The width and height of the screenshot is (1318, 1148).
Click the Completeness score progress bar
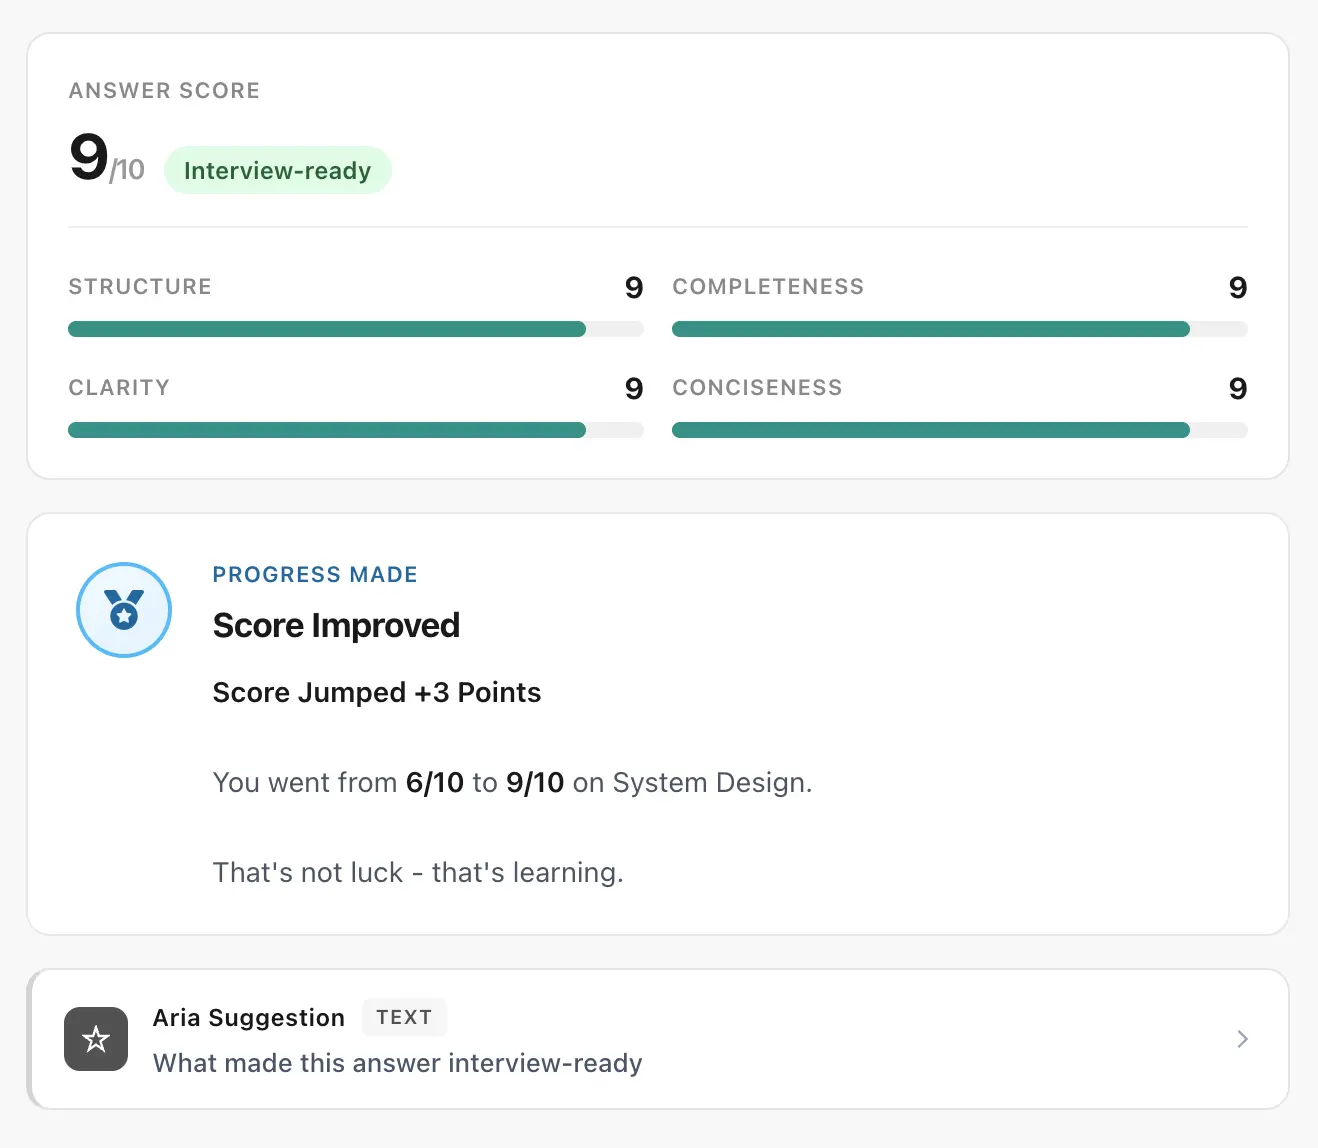click(959, 329)
